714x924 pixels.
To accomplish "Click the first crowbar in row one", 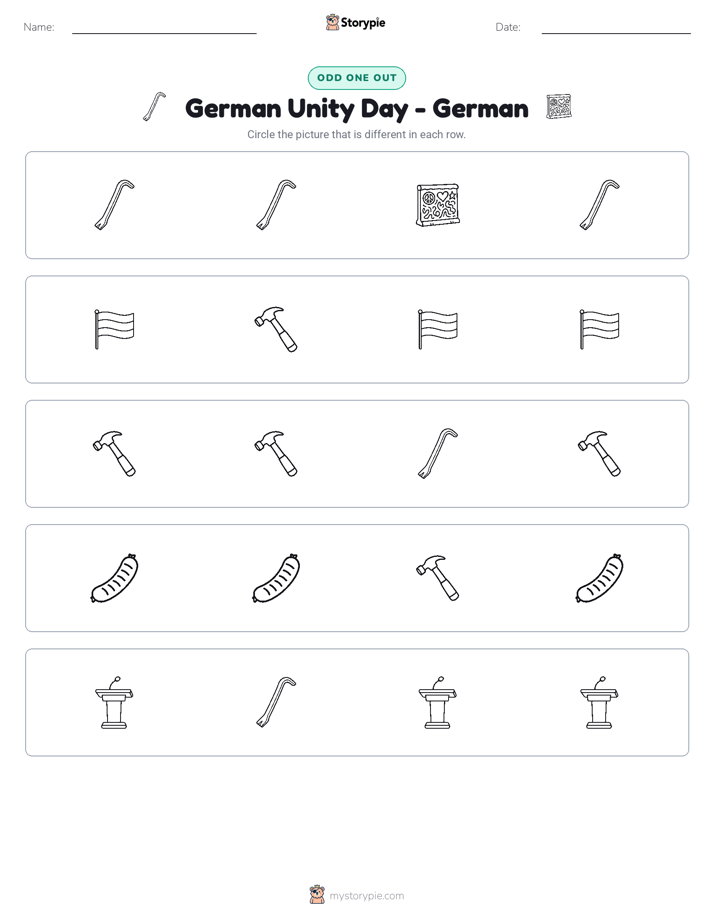I will [114, 204].
